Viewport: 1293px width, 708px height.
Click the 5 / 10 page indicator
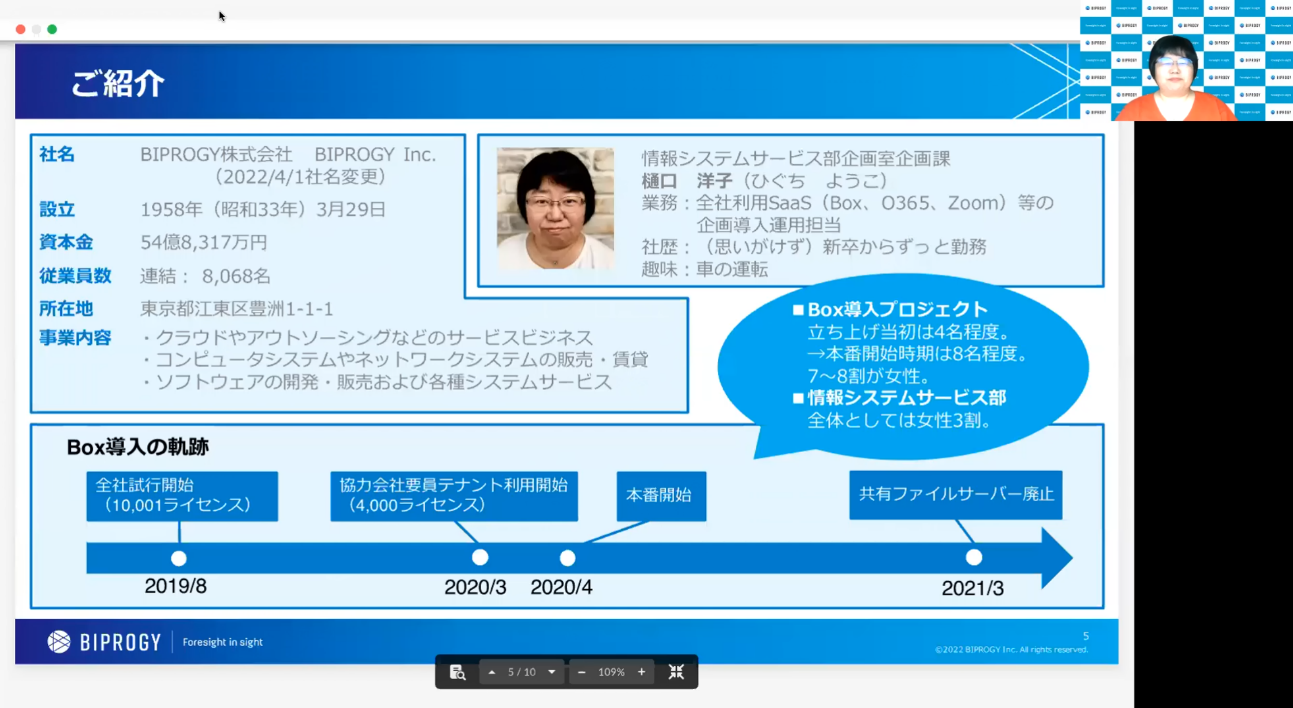pyautogui.click(x=522, y=672)
